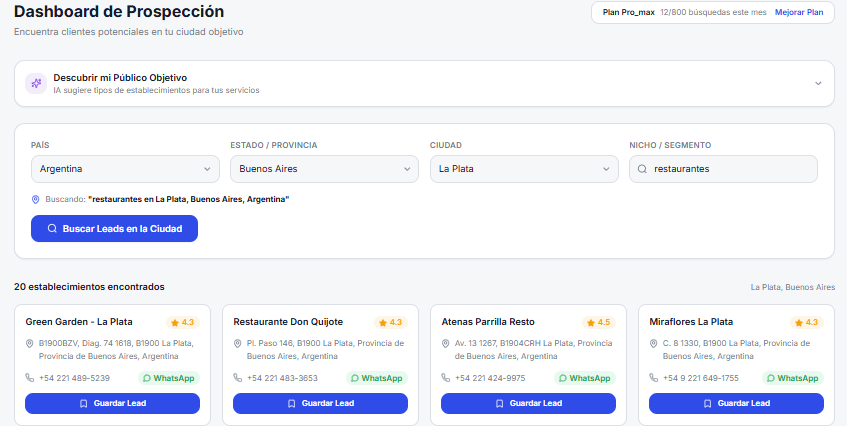Expand the Descubrir mi Público Objetivo panel

[x=818, y=84]
